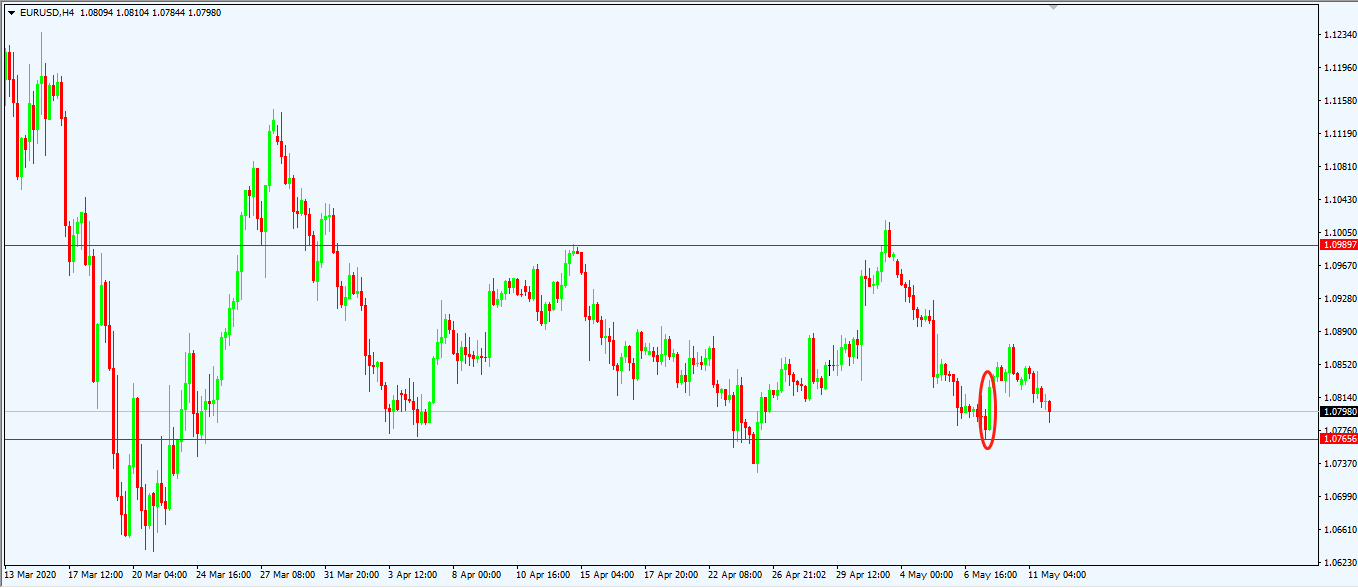
Task: Click the OHLC values 1.08094 1.08104 1.07844 1.07980
Action: [x=150, y=13]
